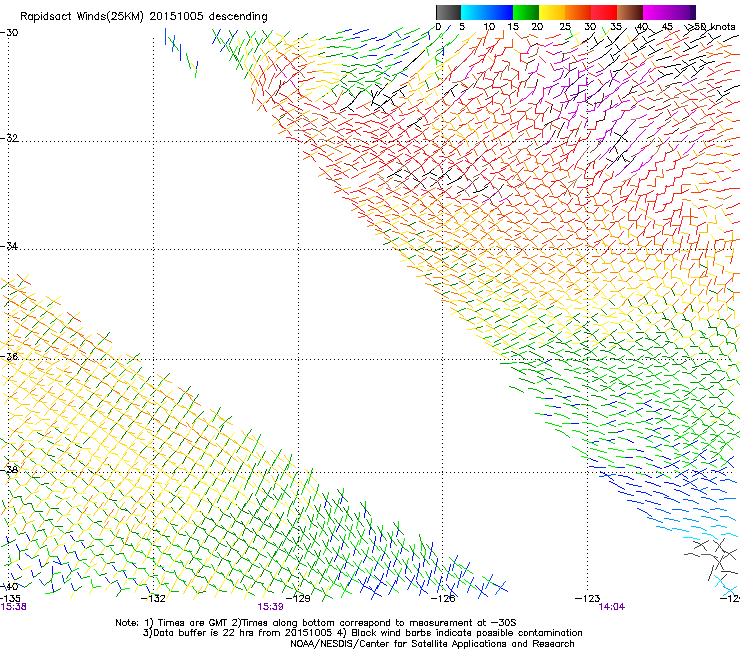Click the note line 'Data buffer is 22 hrs'
Screen dimensions: 740x650
click(x=362, y=633)
